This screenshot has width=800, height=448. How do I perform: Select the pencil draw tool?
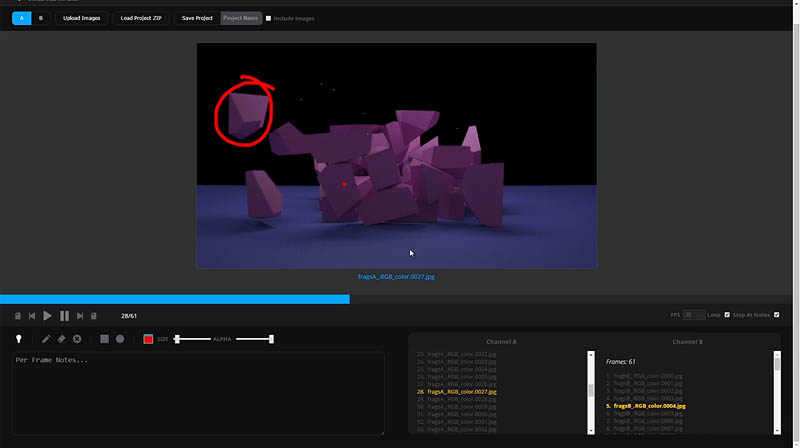point(46,339)
